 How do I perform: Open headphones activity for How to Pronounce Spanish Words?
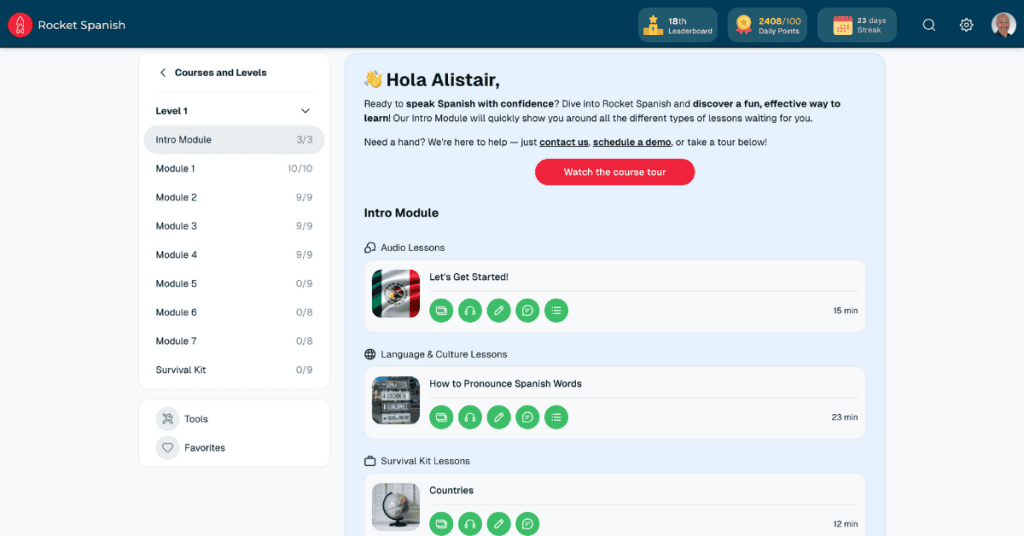470,417
